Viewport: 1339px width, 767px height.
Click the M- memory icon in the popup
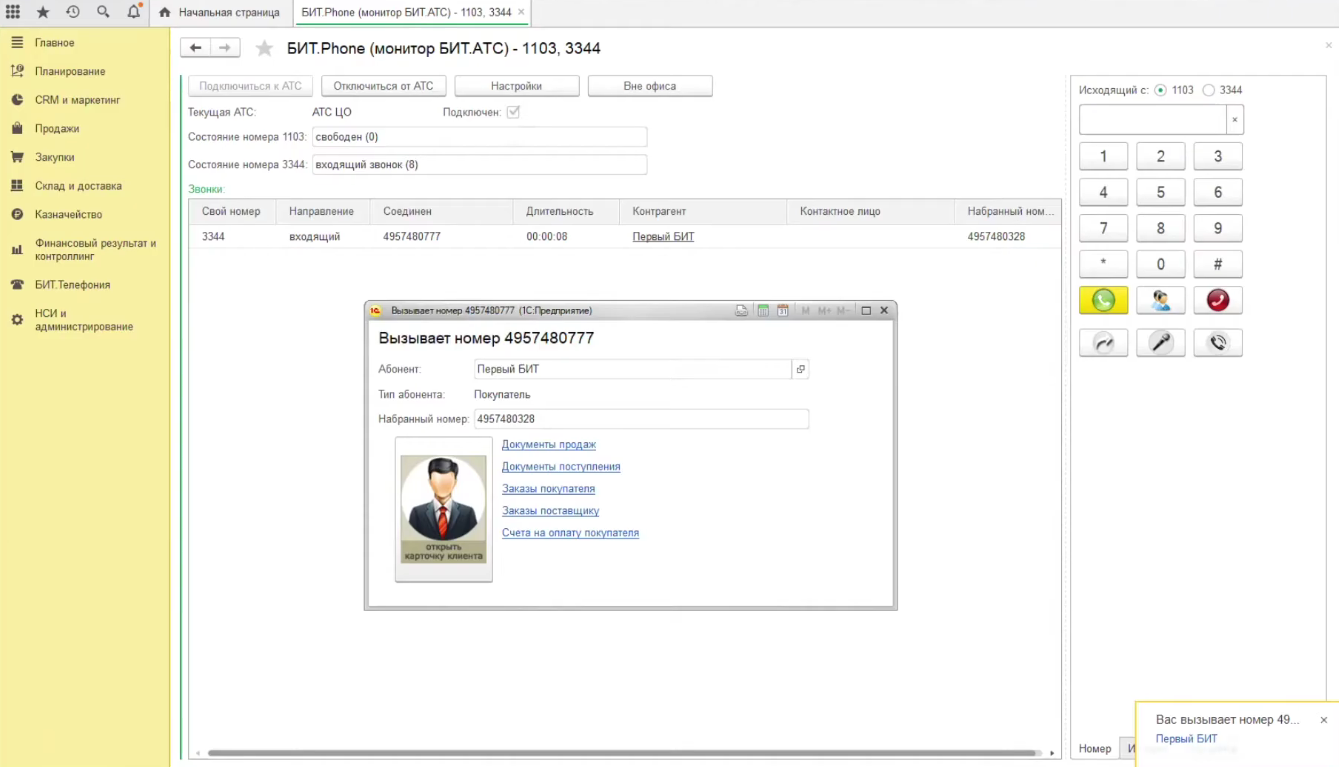click(x=843, y=311)
